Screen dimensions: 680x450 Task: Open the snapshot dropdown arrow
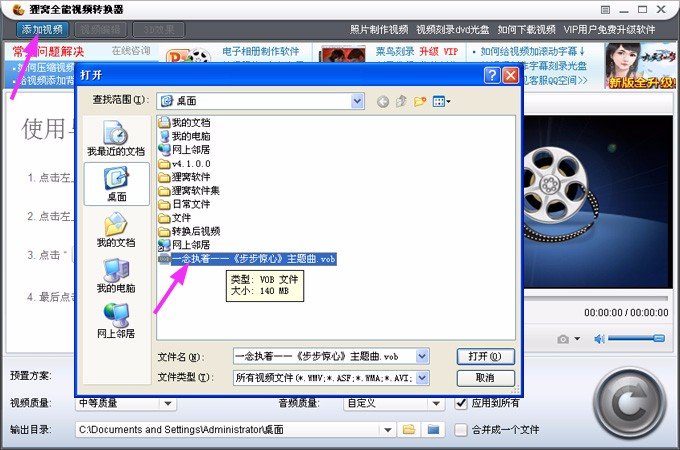[x=577, y=339]
